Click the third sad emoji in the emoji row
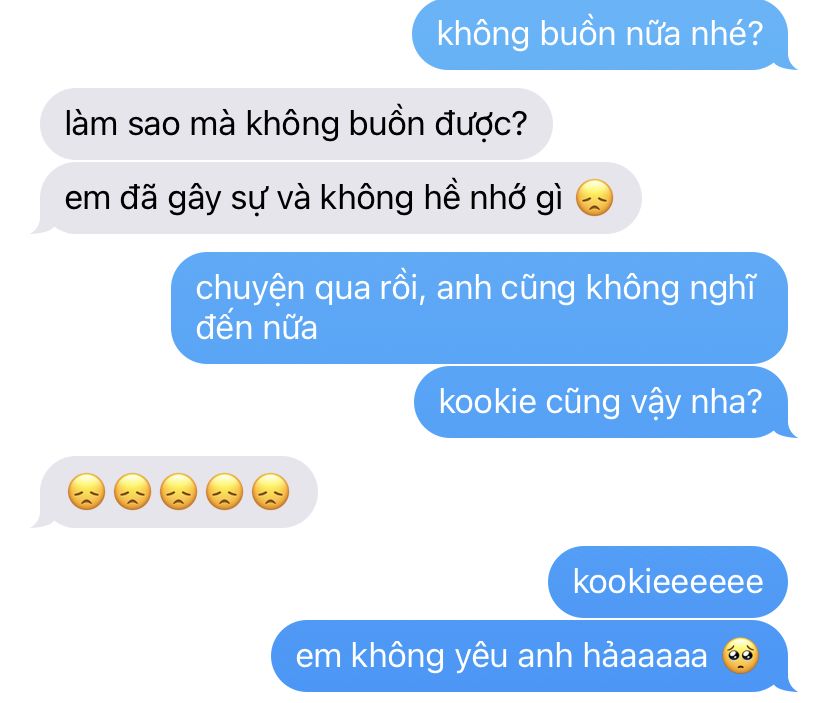This screenshot has width=828, height=703. click(178, 492)
